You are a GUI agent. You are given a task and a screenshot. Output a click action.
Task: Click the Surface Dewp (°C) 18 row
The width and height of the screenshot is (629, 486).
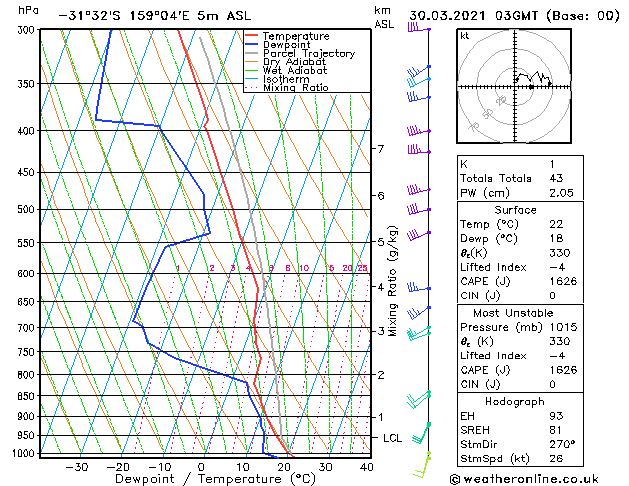(520, 239)
